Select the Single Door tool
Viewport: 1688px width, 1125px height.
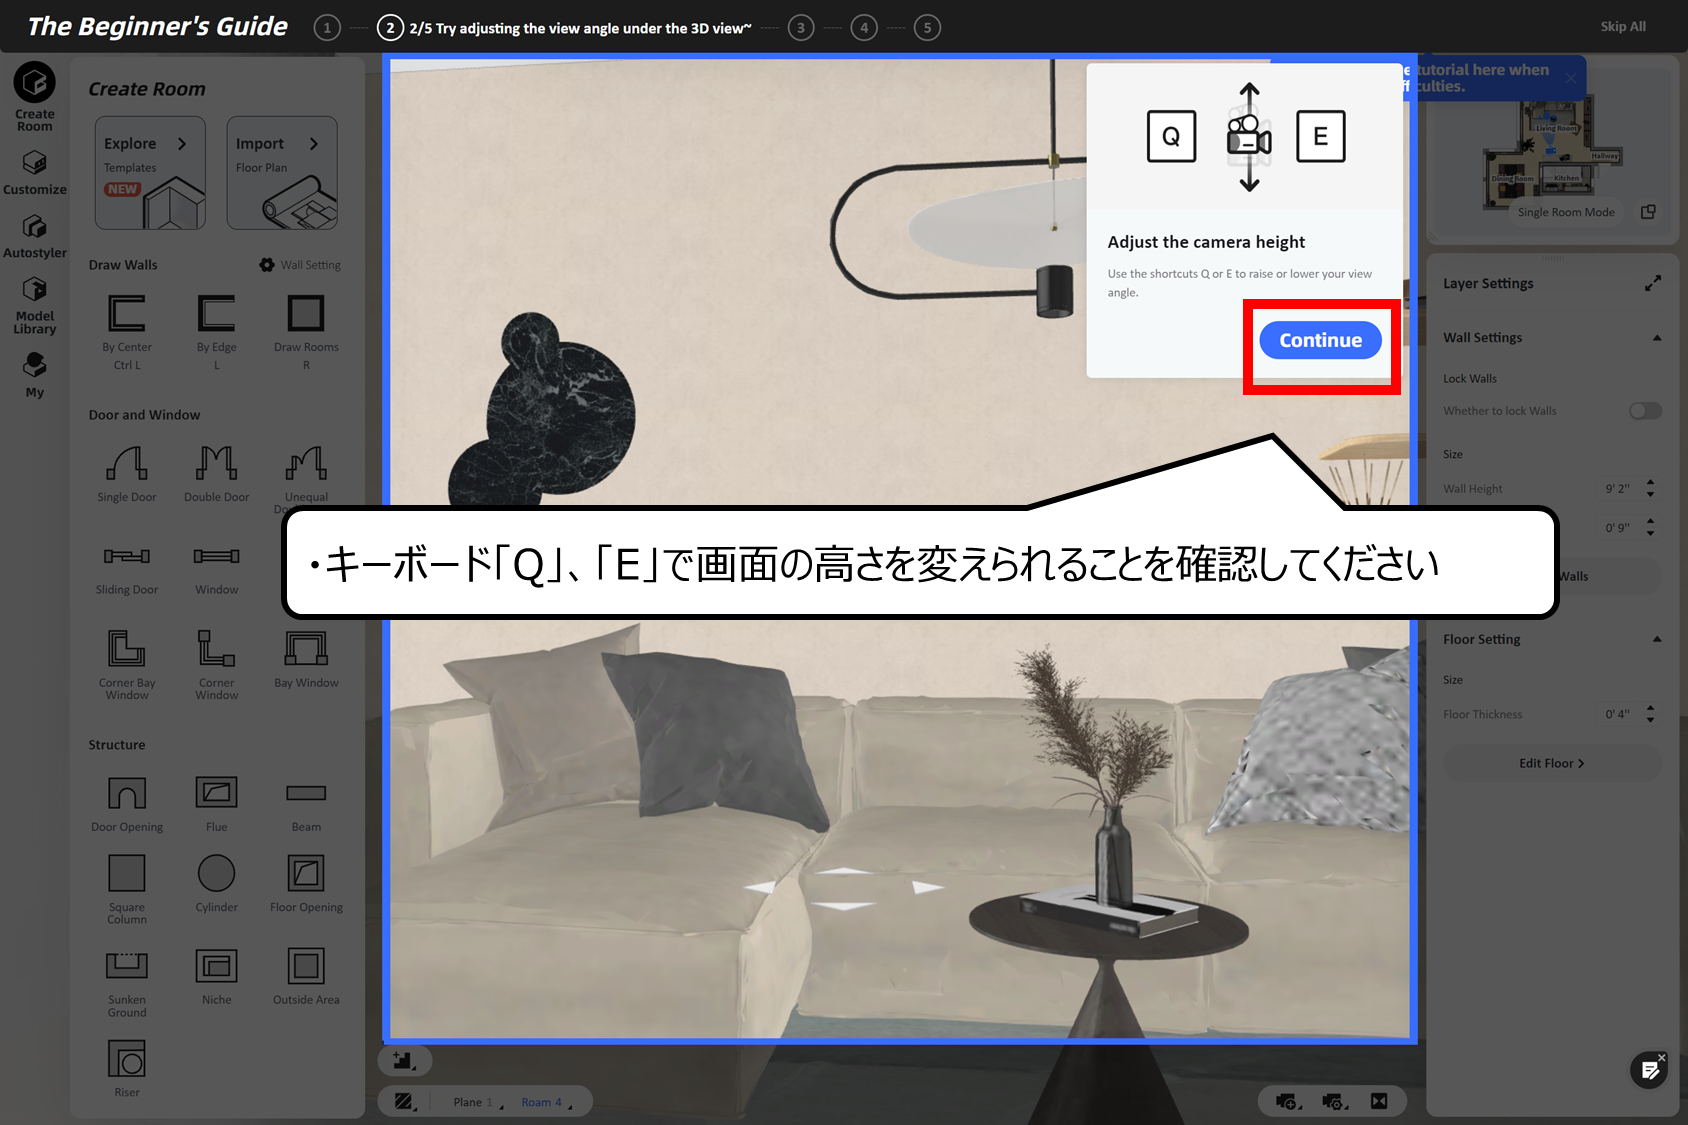(127, 473)
